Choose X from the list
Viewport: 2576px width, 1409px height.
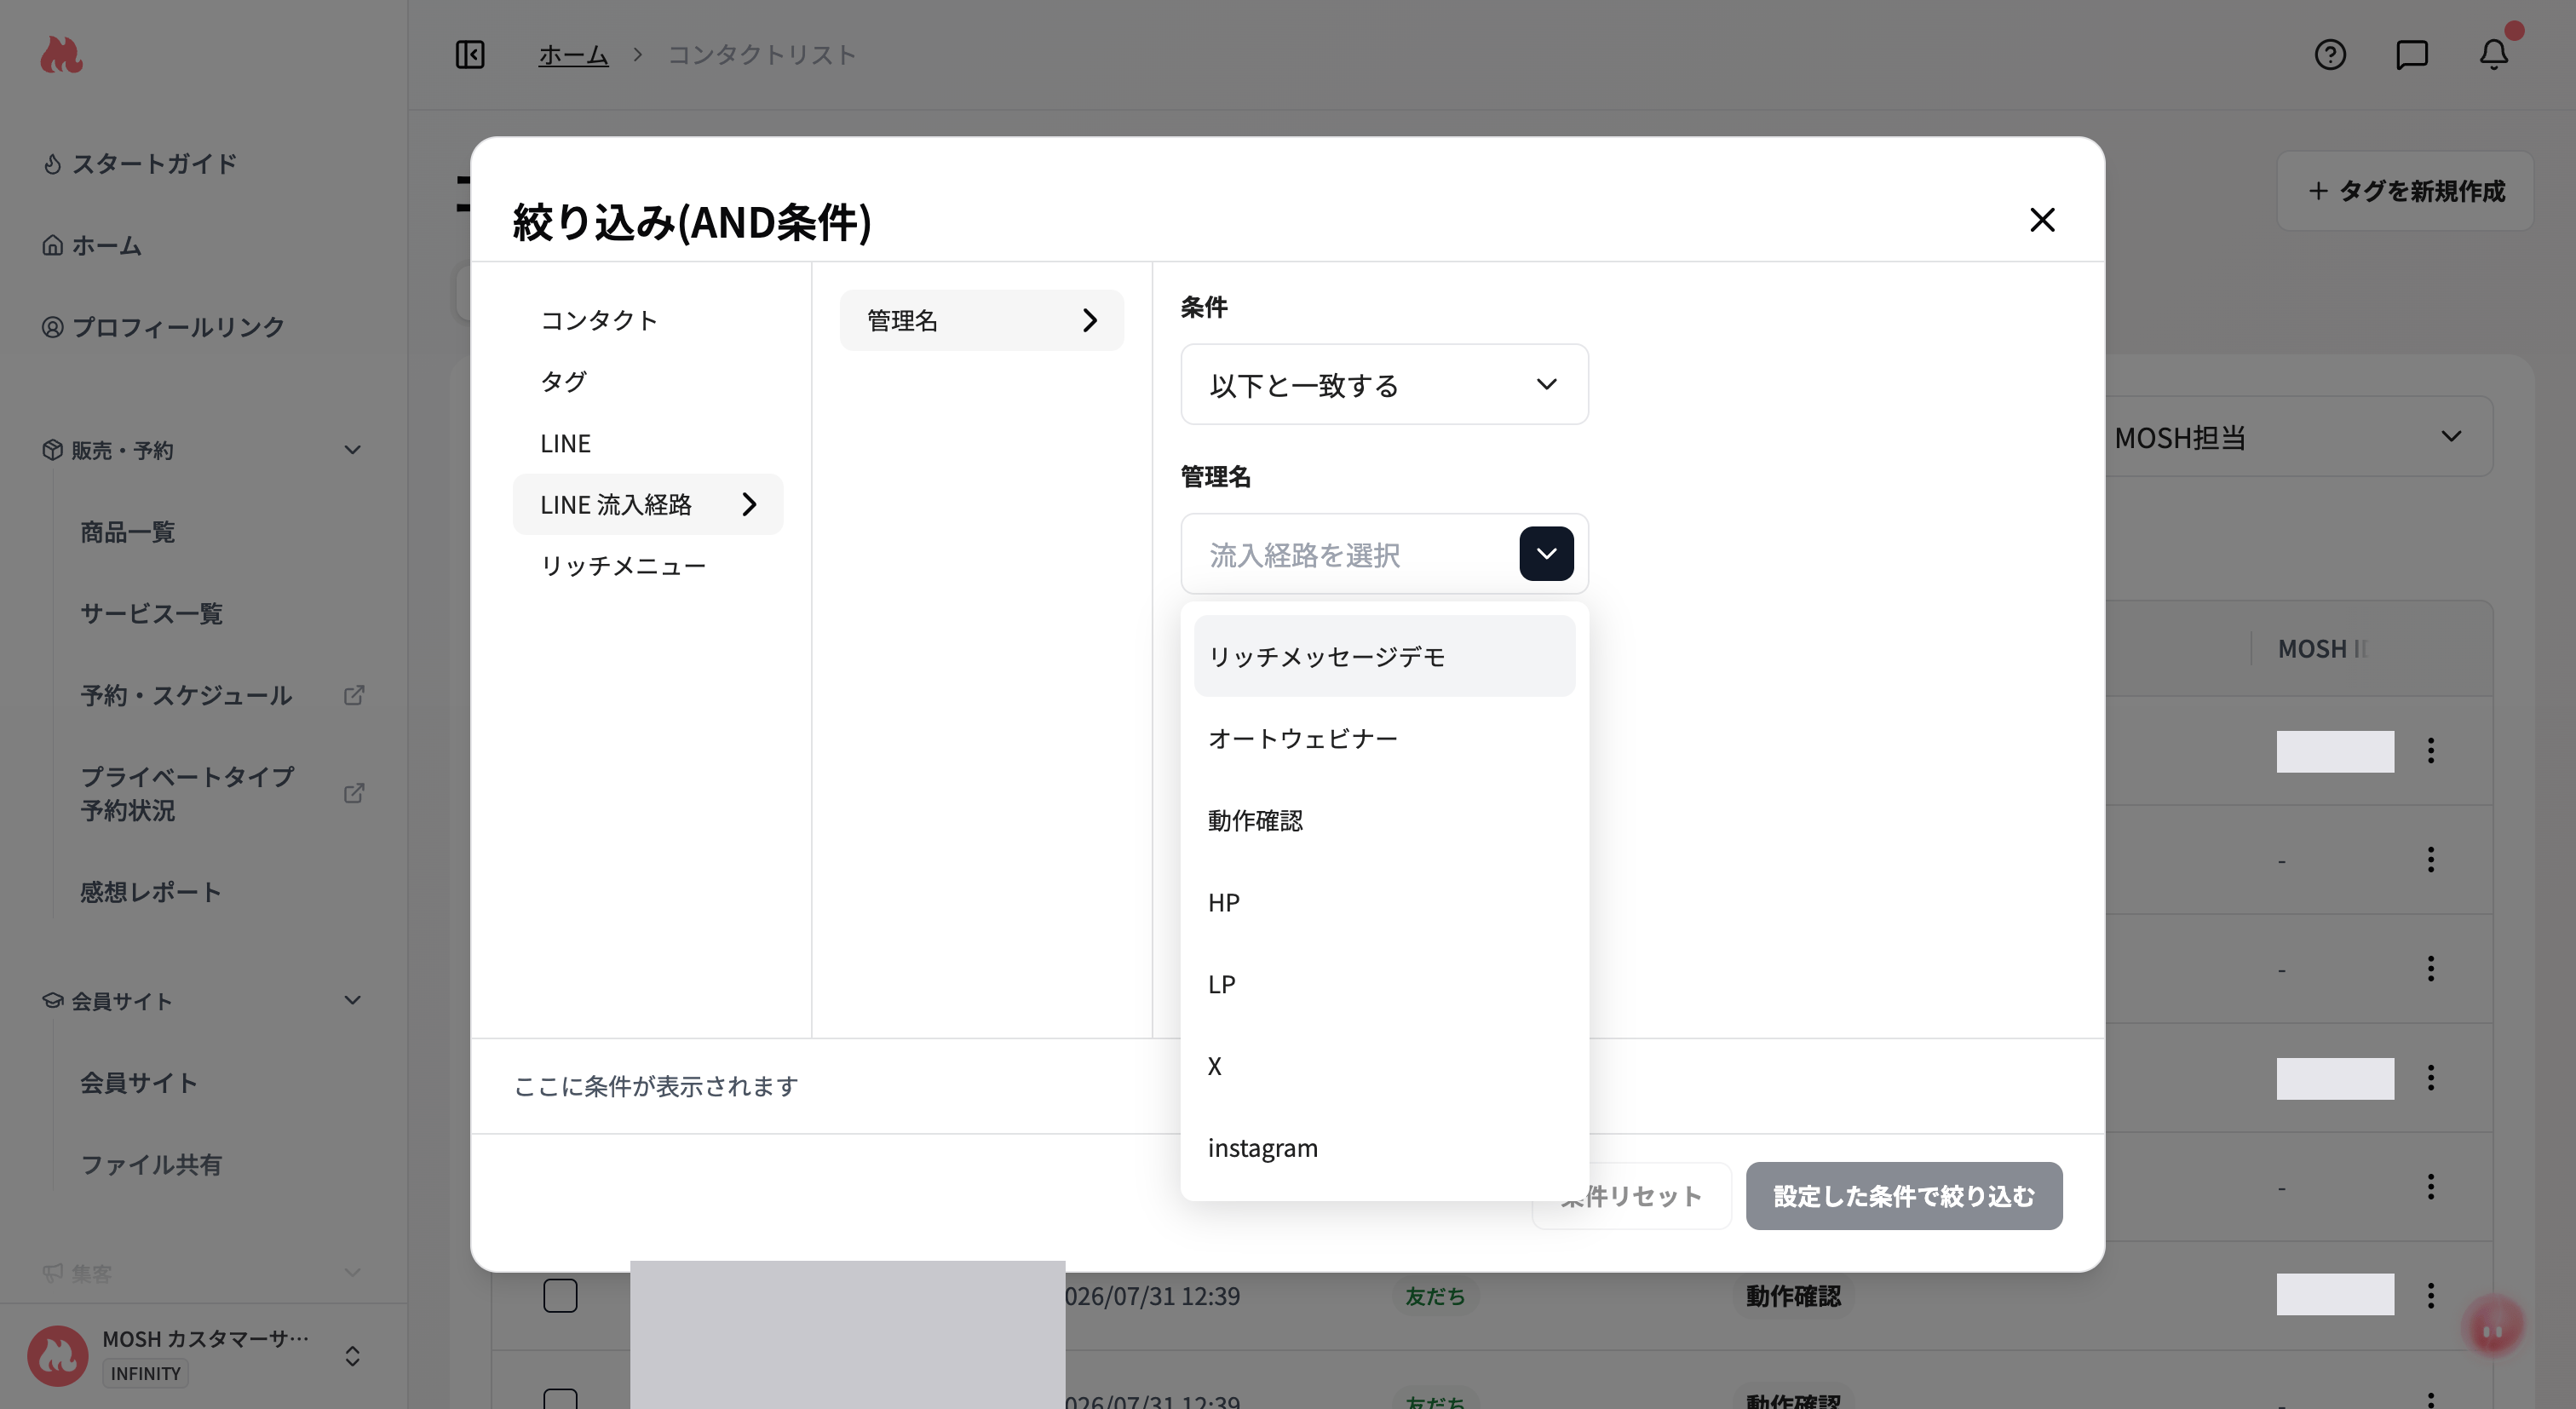1384,1066
